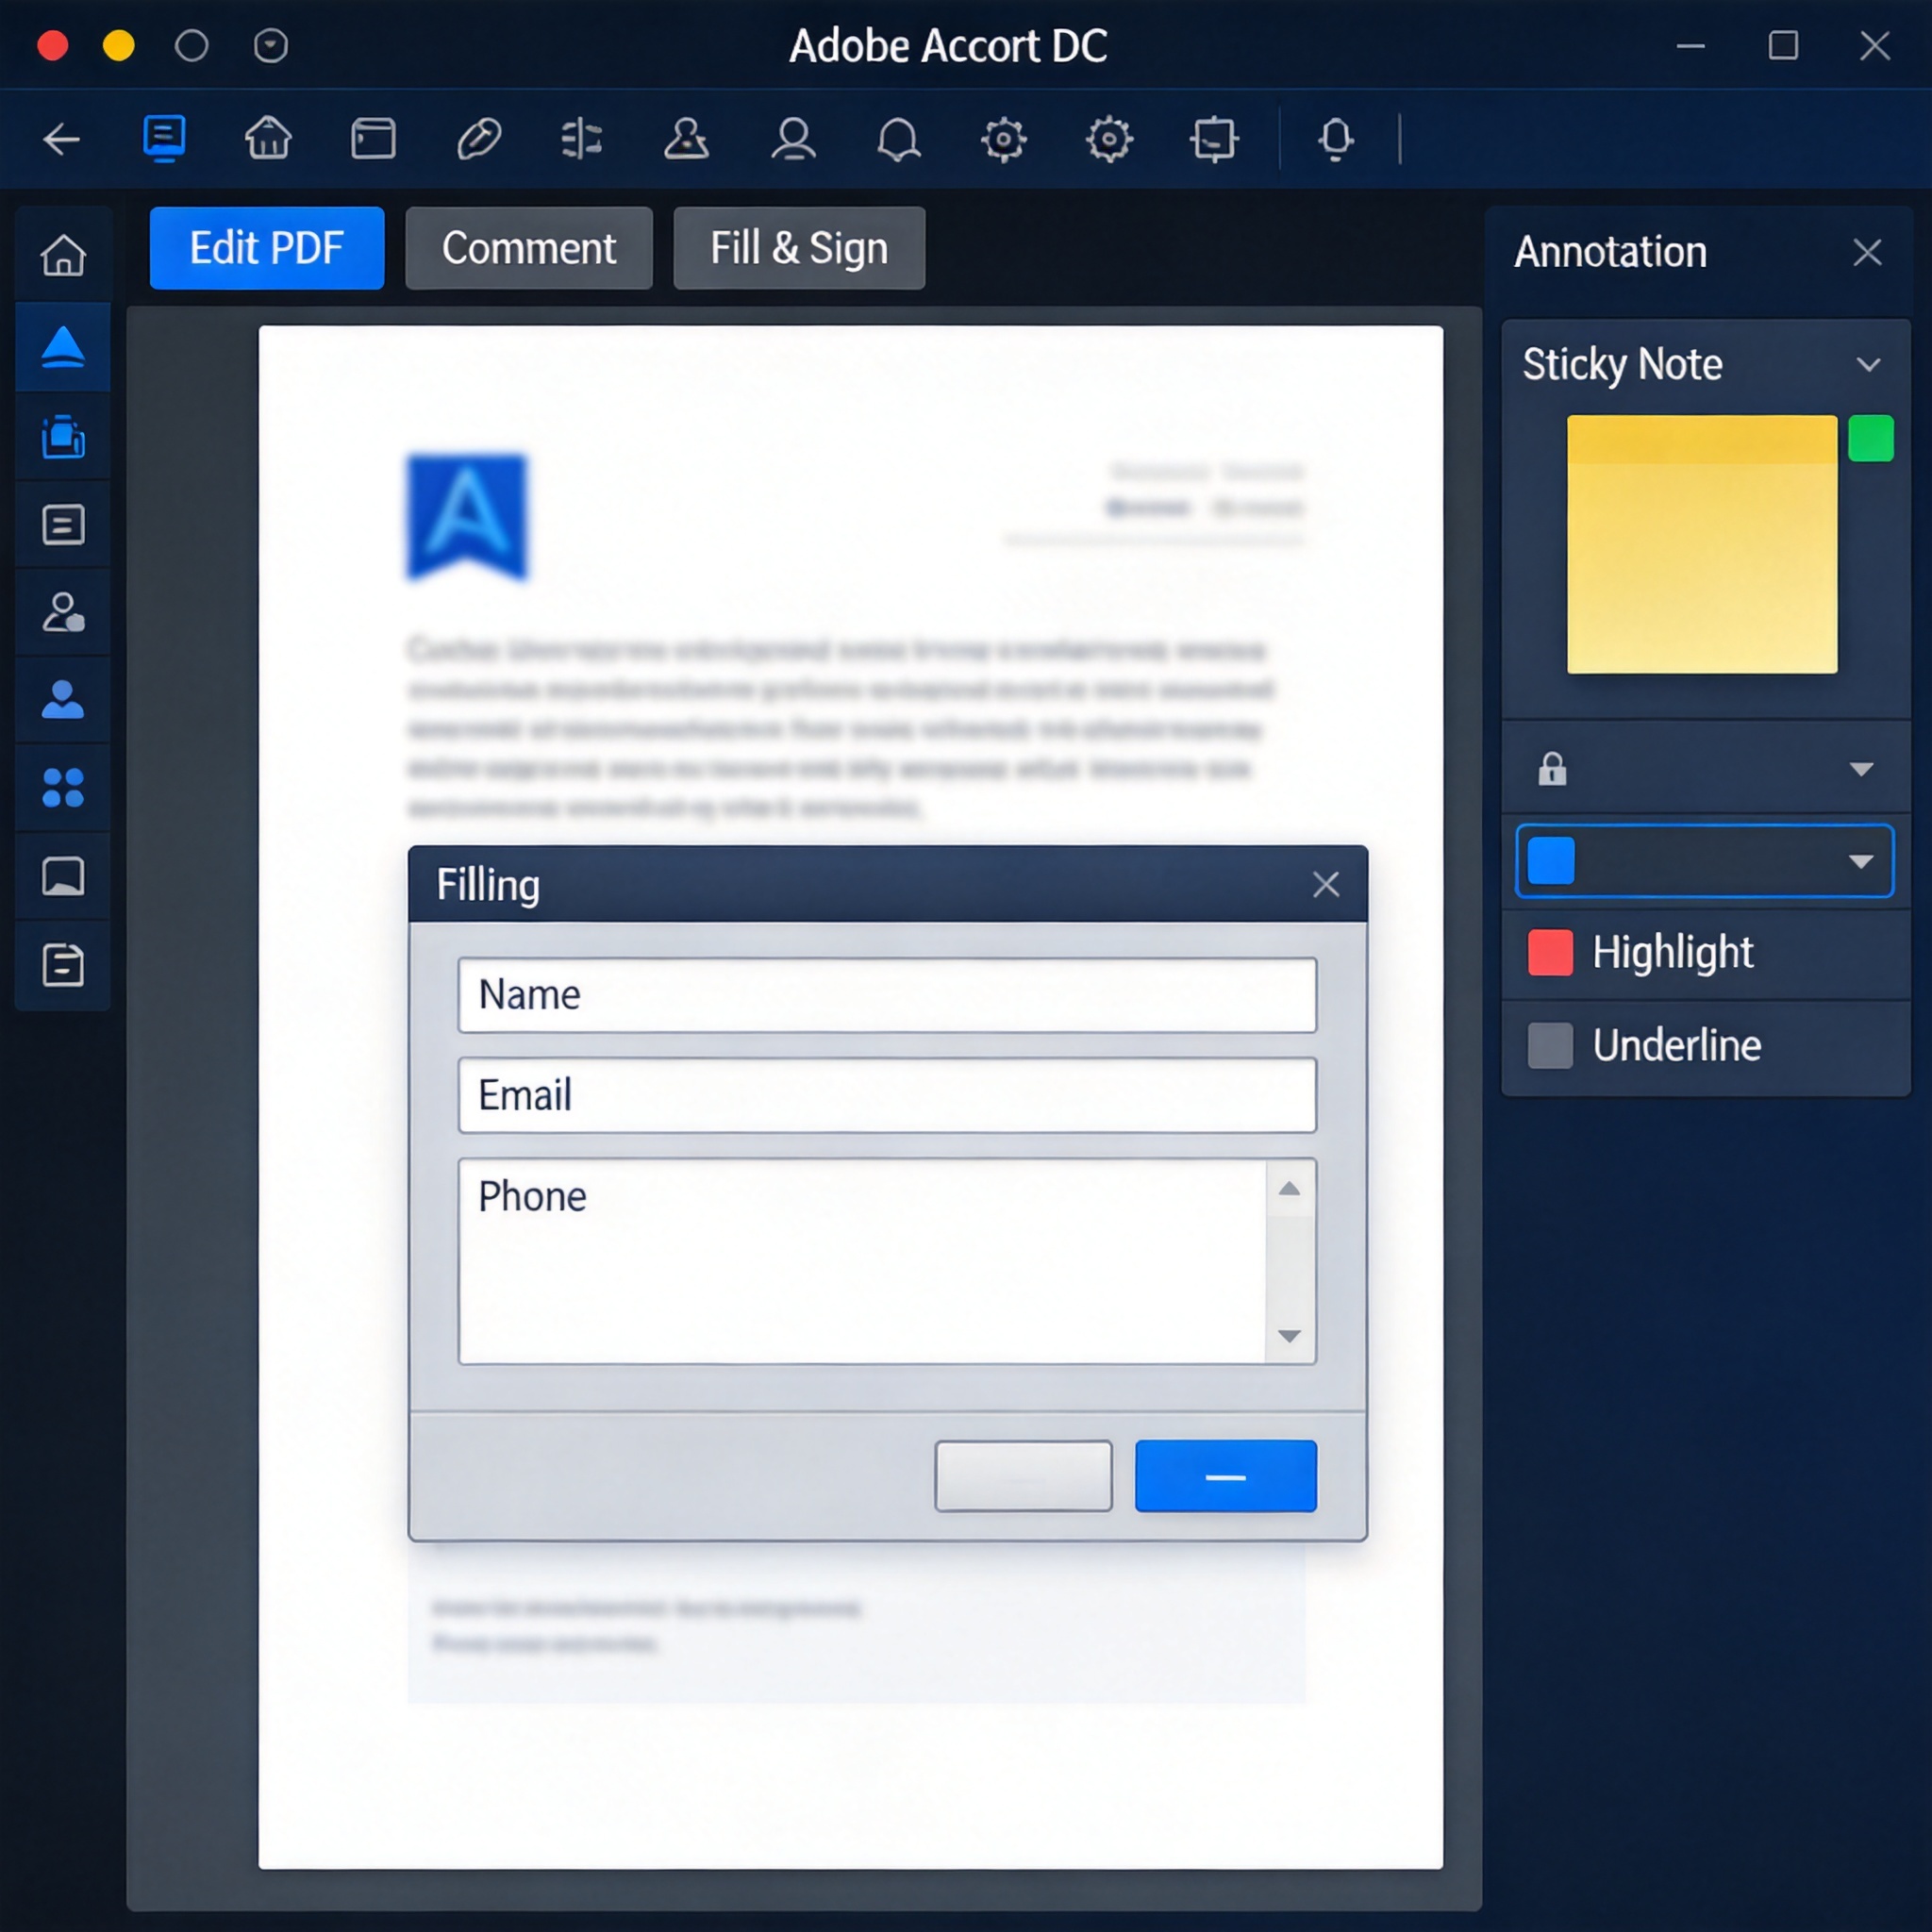The image size is (1932, 1932).
Task: Open the bell notifications icon next to profile
Action: point(899,138)
